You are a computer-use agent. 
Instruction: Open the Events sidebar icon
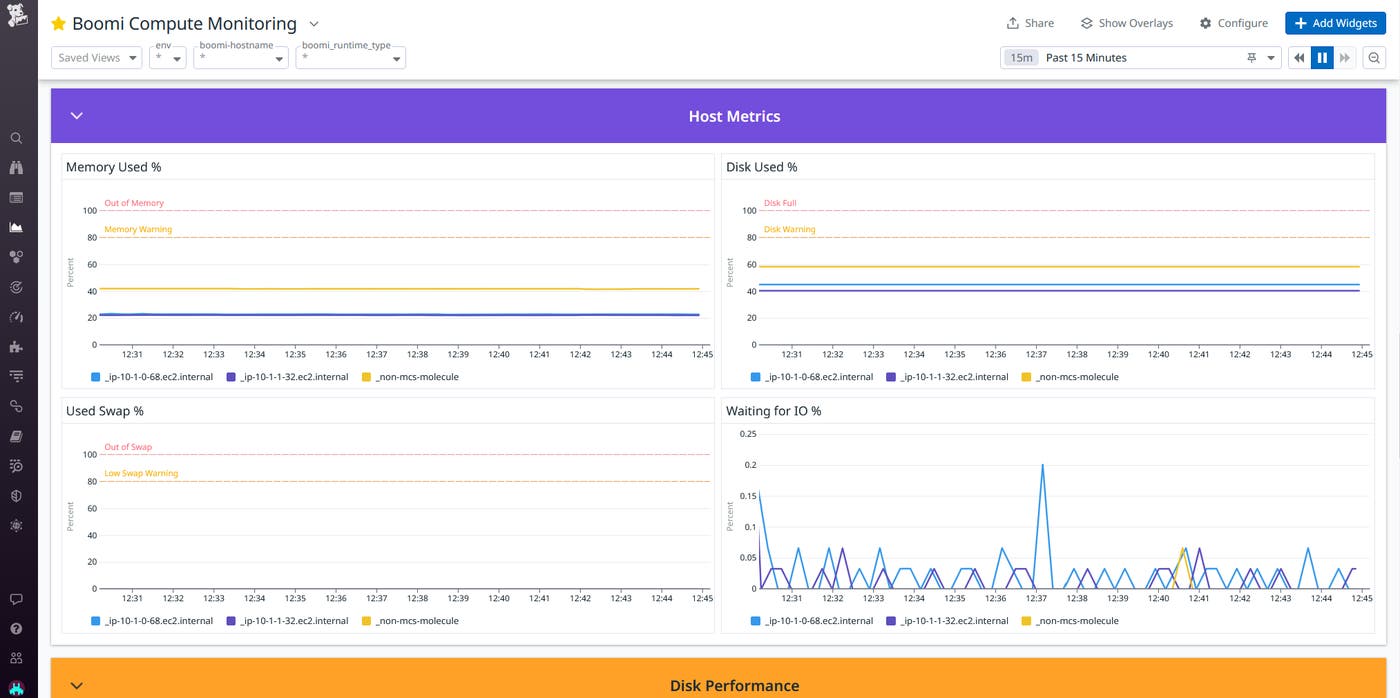pyautogui.click(x=17, y=197)
